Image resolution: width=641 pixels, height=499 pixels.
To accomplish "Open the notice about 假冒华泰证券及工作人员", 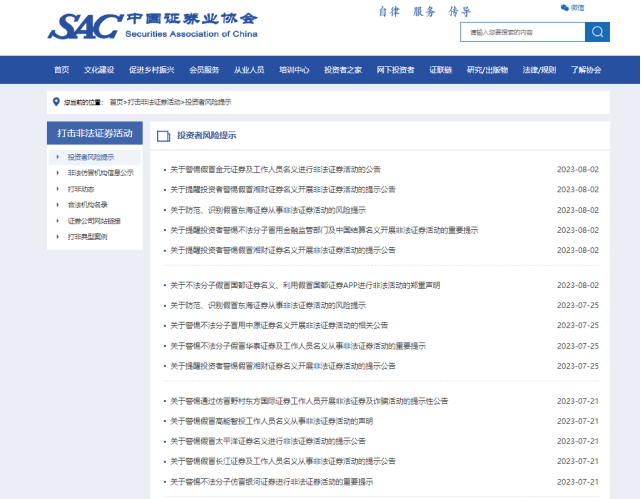I will coord(298,346).
